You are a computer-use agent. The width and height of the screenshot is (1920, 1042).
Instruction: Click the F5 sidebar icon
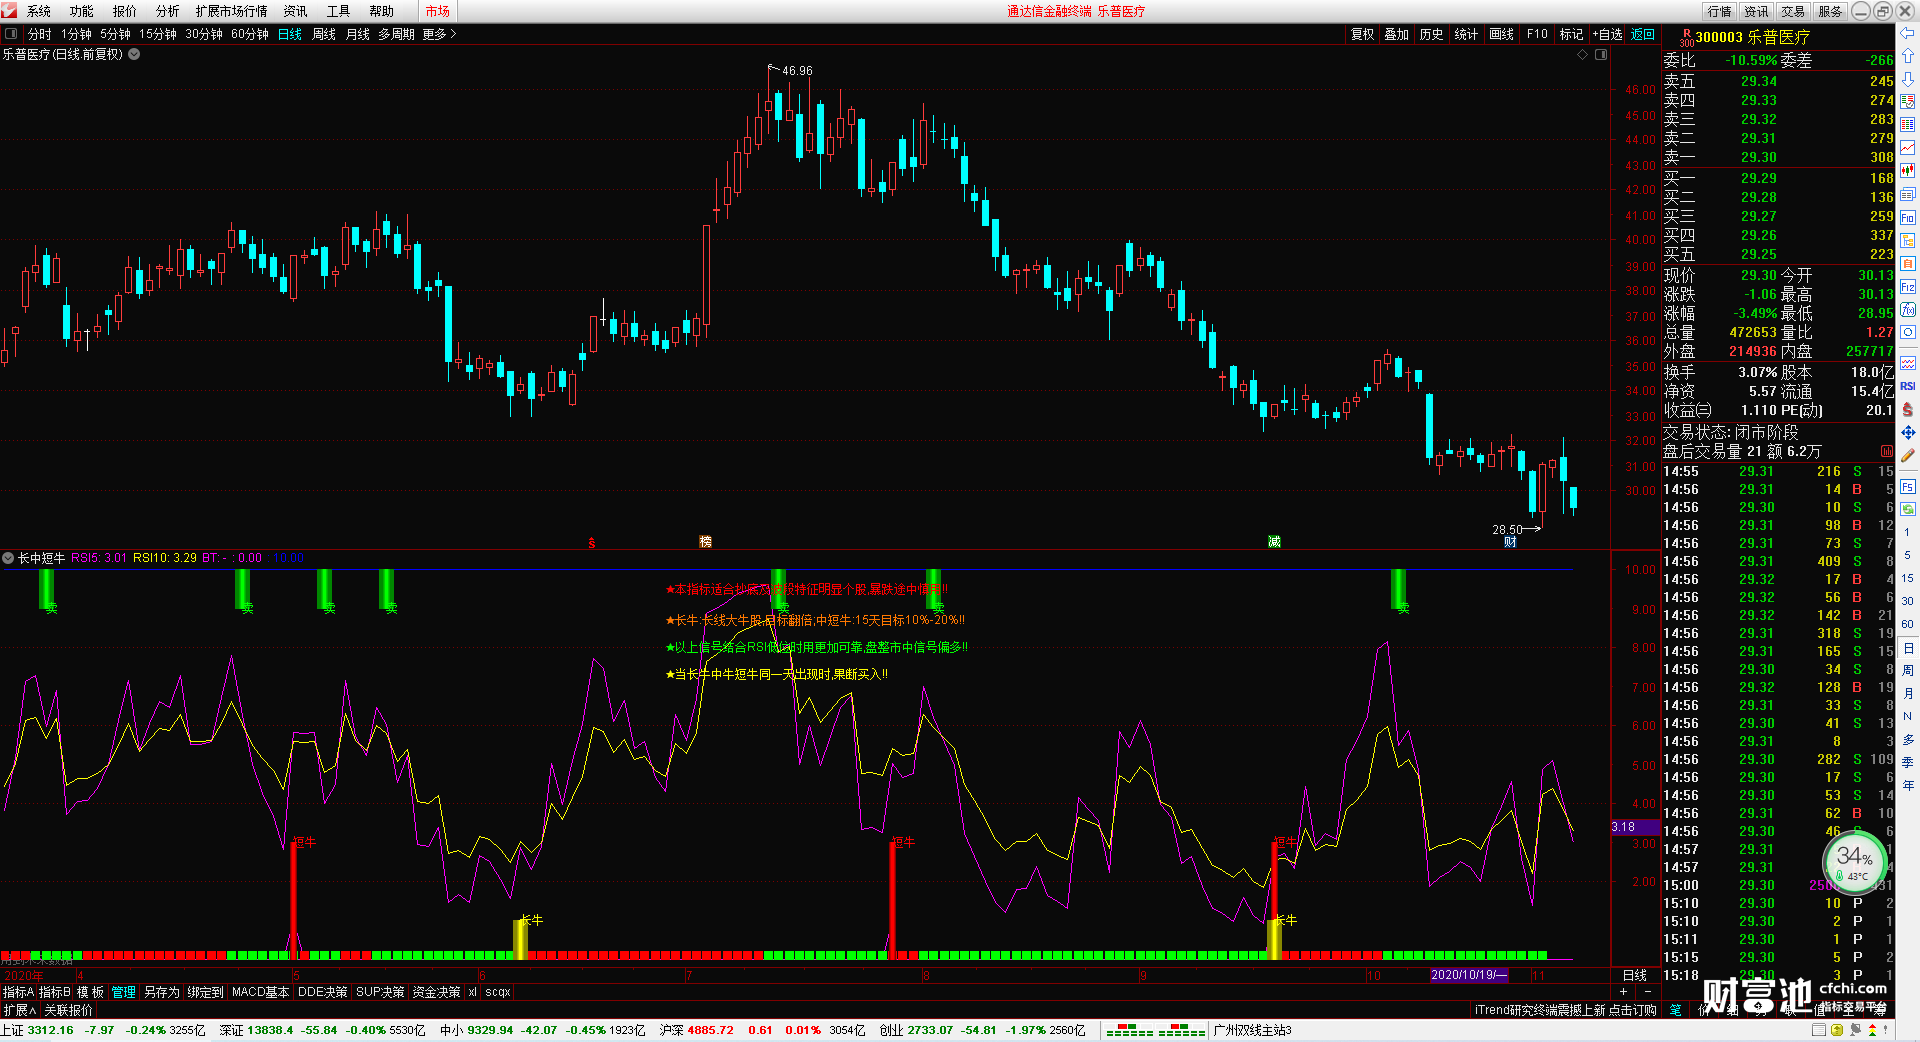coord(1908,487)
